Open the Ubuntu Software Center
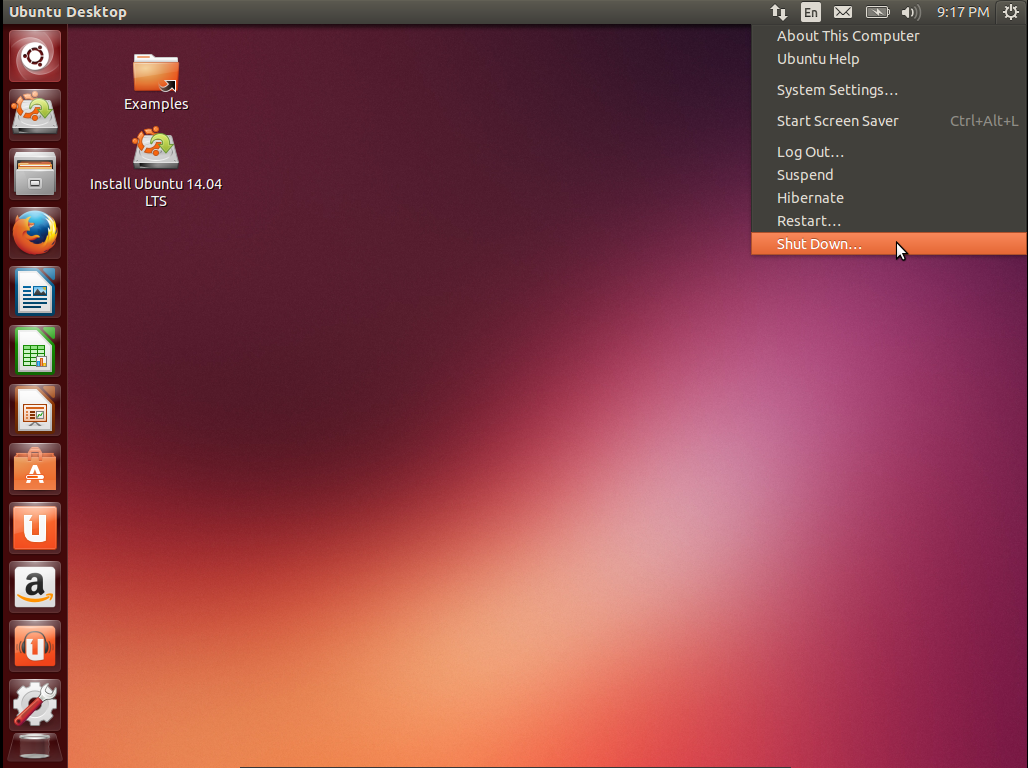 [x=34, y=468]
